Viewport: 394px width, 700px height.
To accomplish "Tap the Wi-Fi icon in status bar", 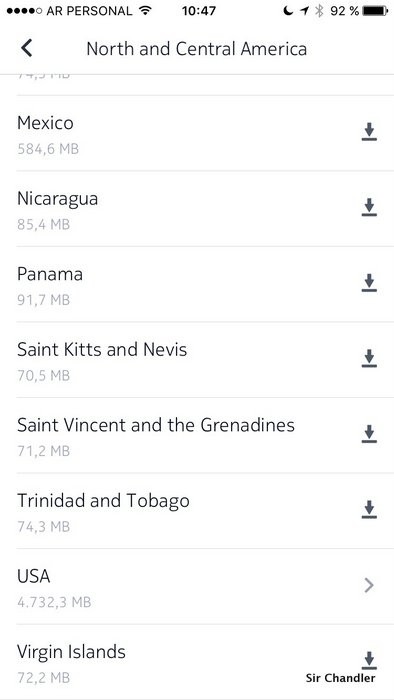I will [145, 10].
